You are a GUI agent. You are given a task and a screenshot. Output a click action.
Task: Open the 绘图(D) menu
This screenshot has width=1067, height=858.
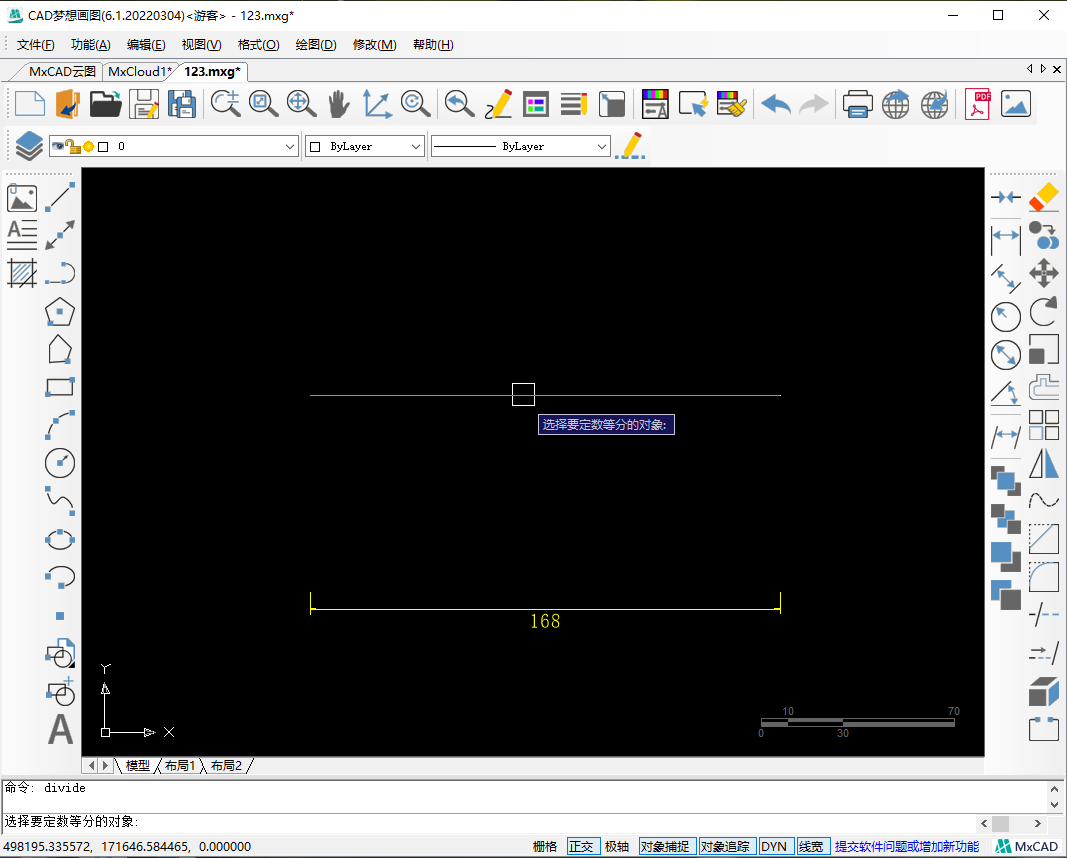tap(316, 45)
